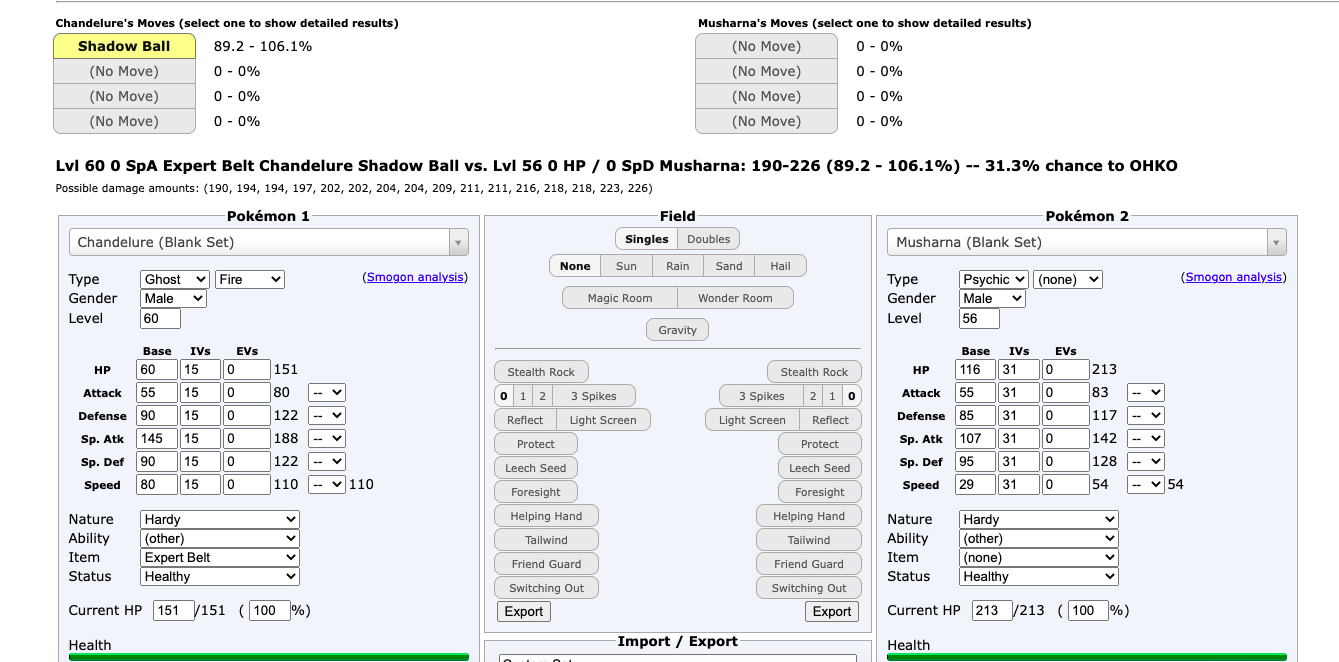Toggle Musharna side Light Screen
This screenshot has height=662, width=1339.
tap(752, 420)
